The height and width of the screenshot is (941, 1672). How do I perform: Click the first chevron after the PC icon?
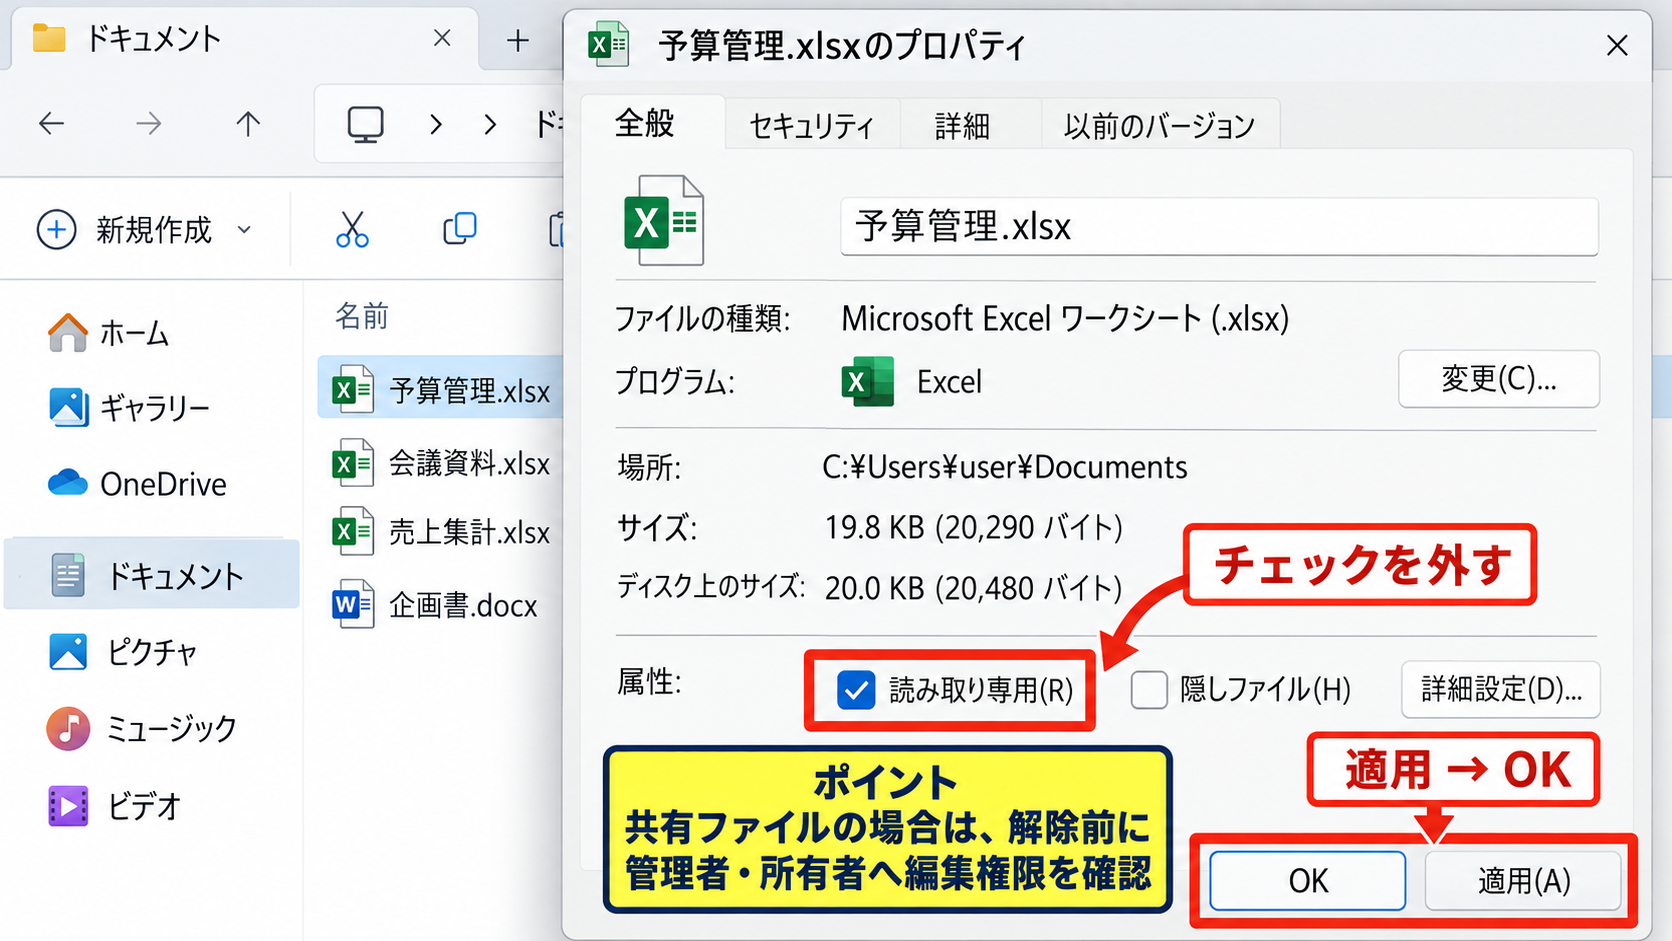pyautogui.click(x=435, y=125)
